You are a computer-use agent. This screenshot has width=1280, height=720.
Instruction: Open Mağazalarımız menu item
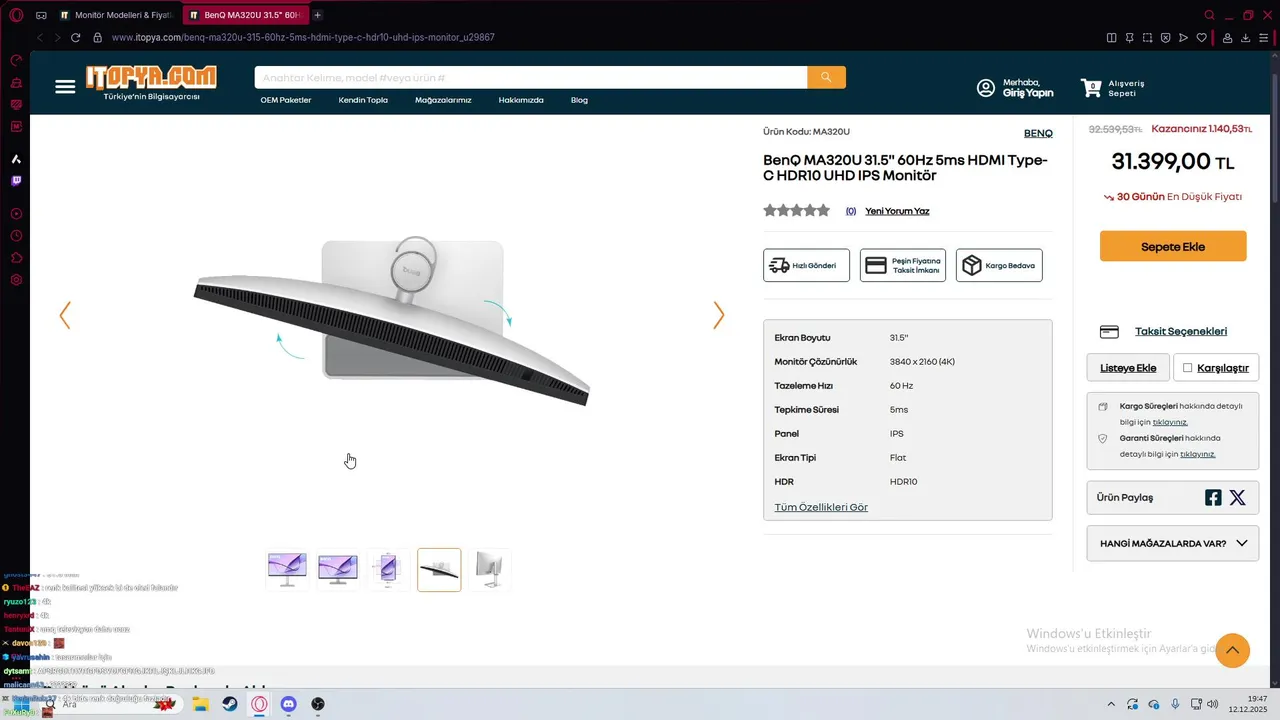[x=443, y=100]
